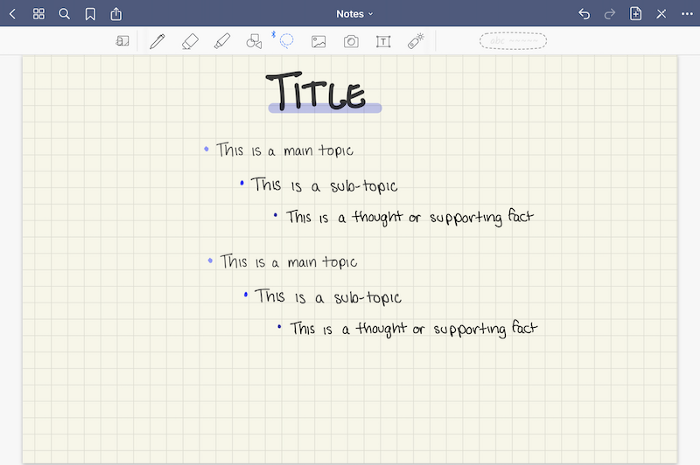Insert an image with the picture tool
The width and height of the screenshot is (700, 465).
pyautogui.click(x=319, y=42)
